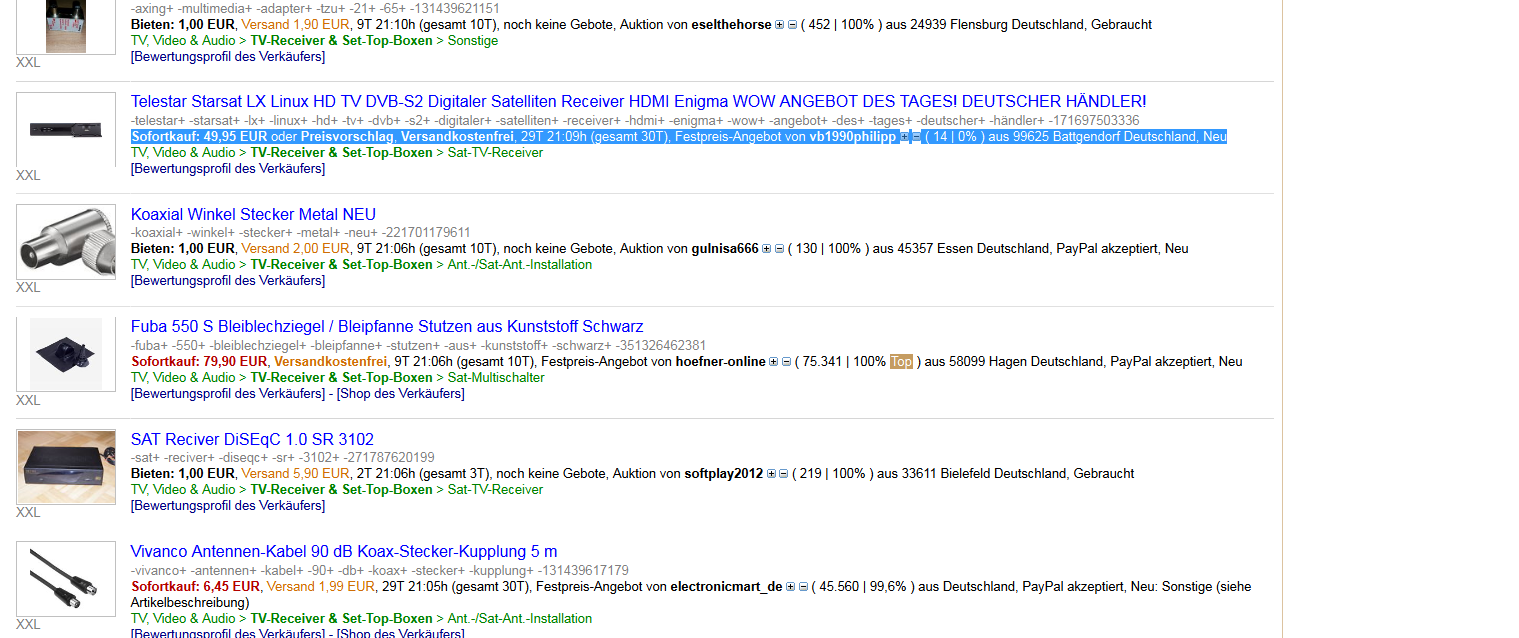Click seller name eselthehorse
This screenshot has width=1519, height=638.
(732, 25)
